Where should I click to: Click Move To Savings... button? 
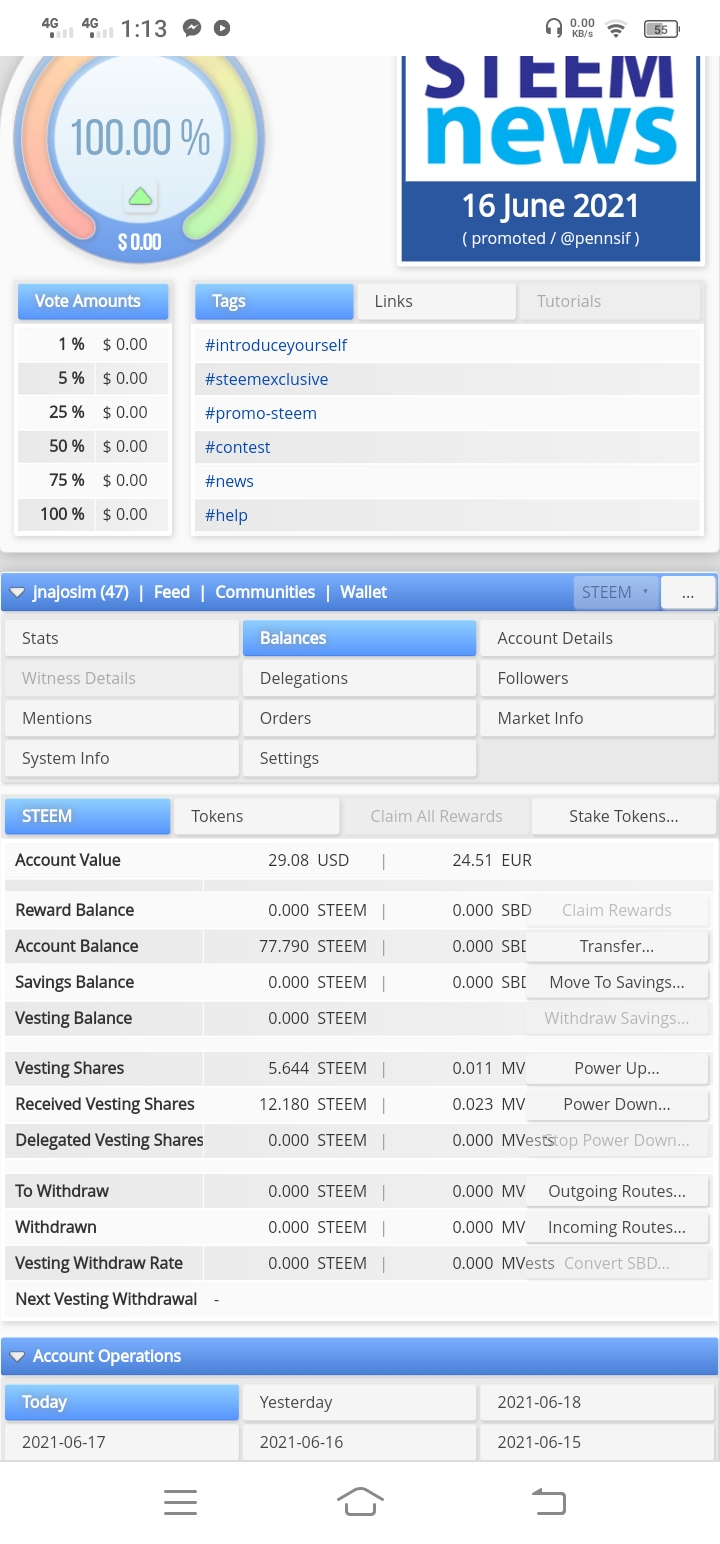(x=617, y=982)
